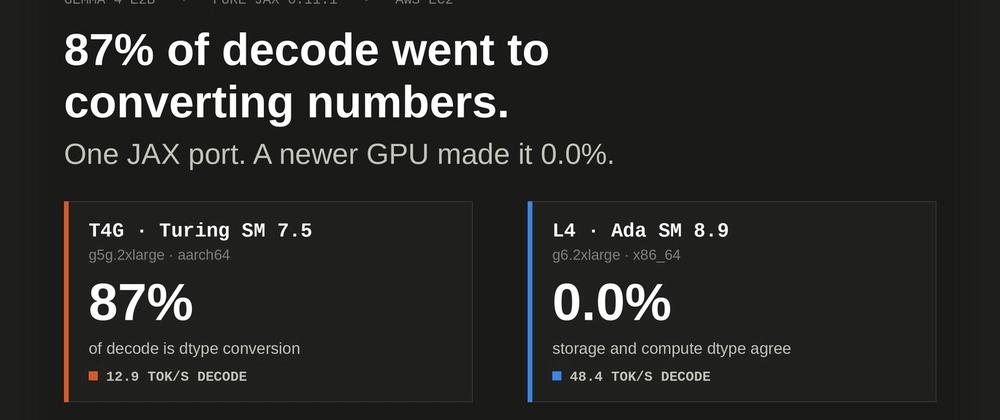The height and width of the screenshot is (420, 1000).
Task: Click the 'converting numbers.' headline line
Action: click(x=286, y=102)
